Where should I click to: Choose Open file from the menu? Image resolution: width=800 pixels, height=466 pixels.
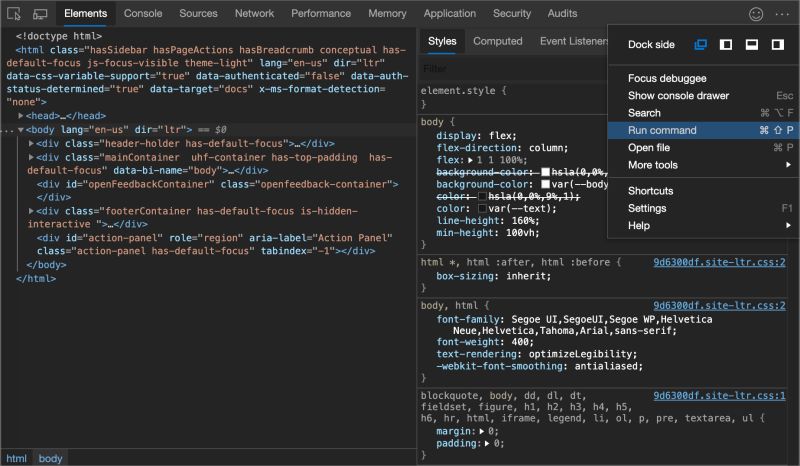tap(703, 148)
